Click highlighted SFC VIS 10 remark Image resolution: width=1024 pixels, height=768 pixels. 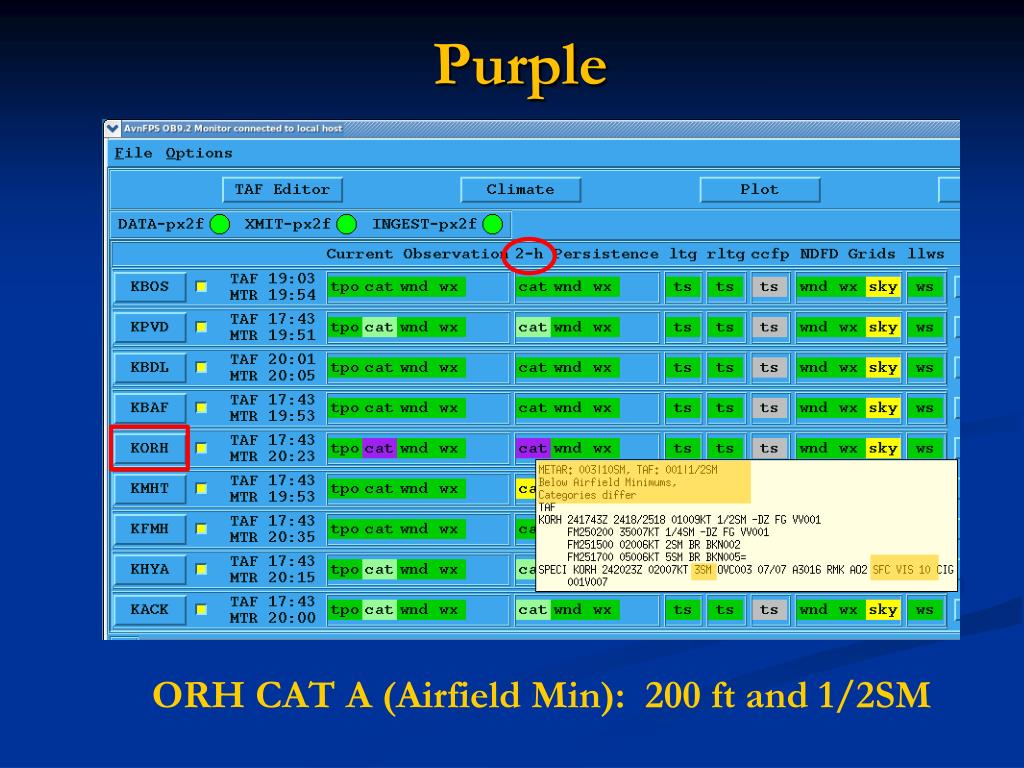[x=902, y=570]
